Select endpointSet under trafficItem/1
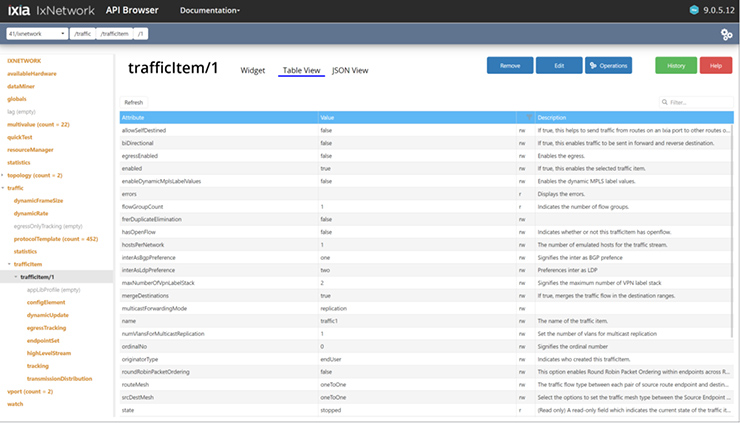The image size is (740, 423). [43, 340]
